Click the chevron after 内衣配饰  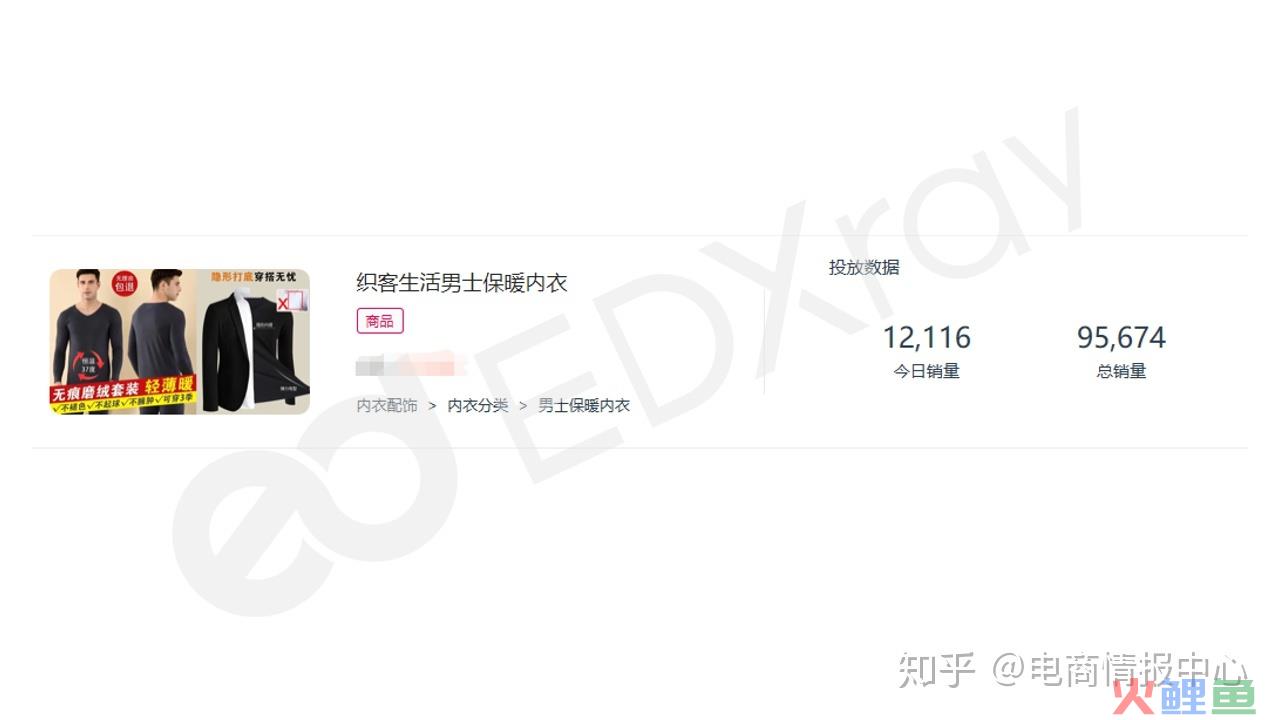pos(432,406)
